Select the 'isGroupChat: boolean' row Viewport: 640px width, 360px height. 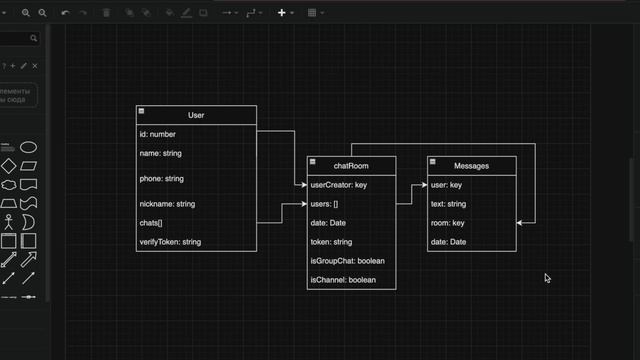point(351,261)
